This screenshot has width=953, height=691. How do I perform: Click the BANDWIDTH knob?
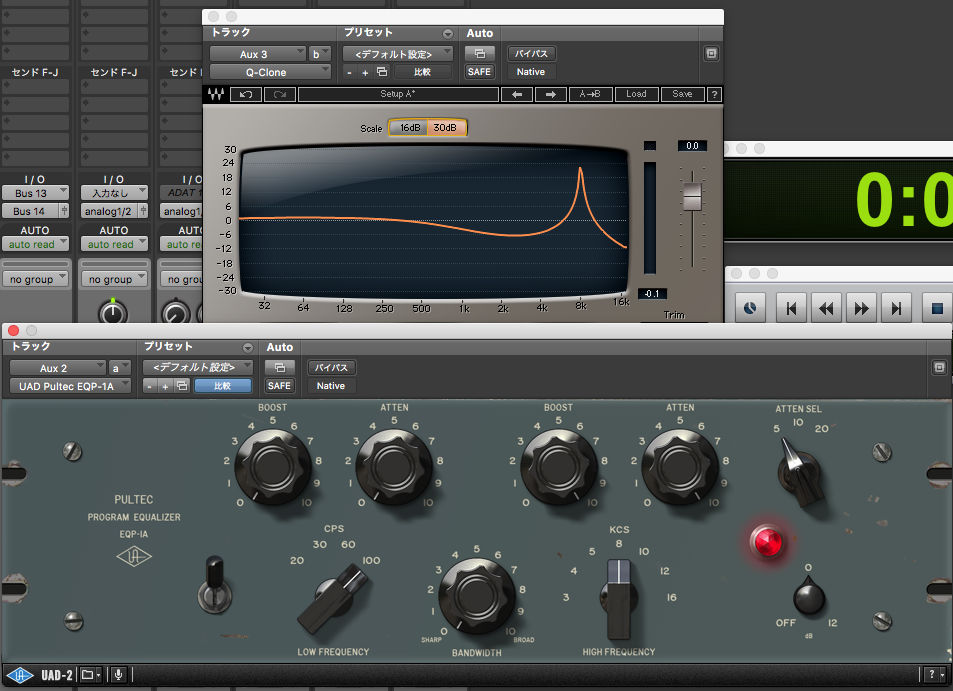pyautogui.click(x=477, y=595)
